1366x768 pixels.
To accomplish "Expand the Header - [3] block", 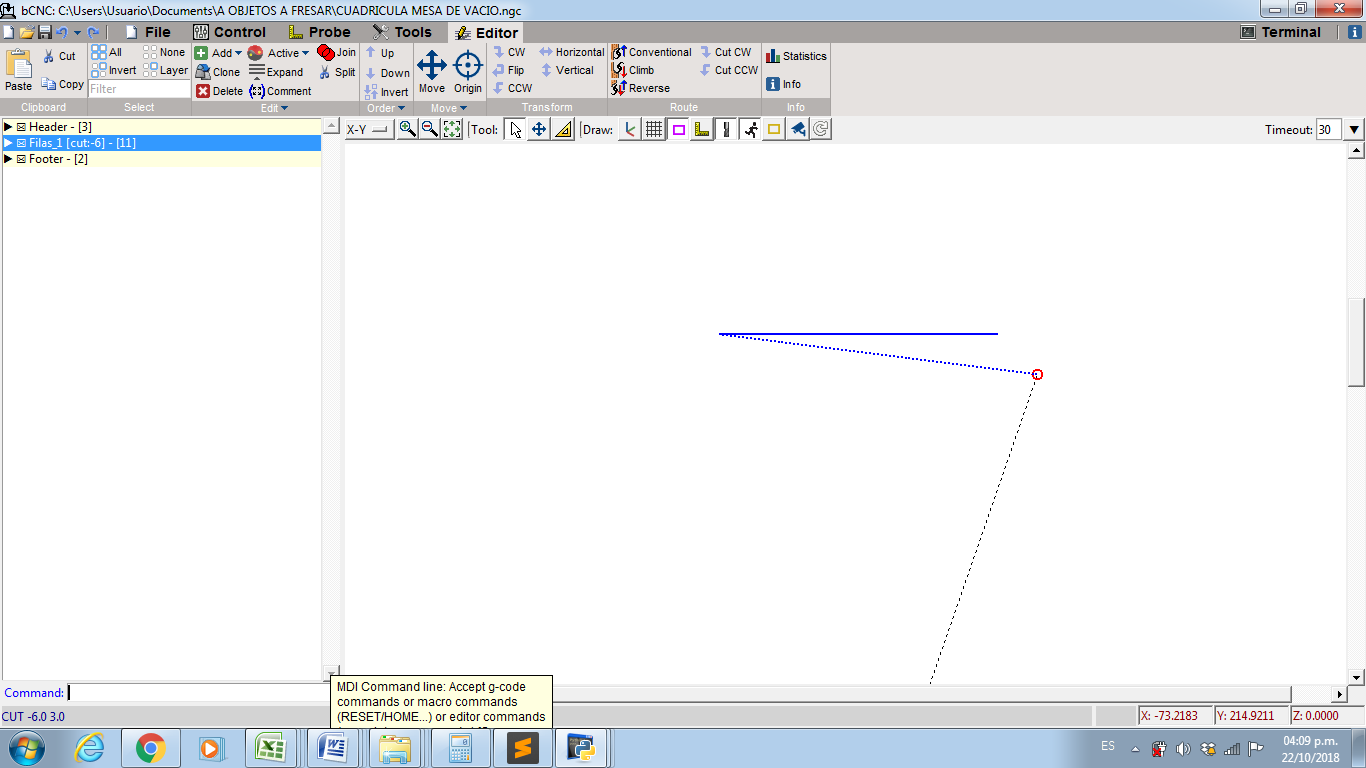I will point(8,127).
